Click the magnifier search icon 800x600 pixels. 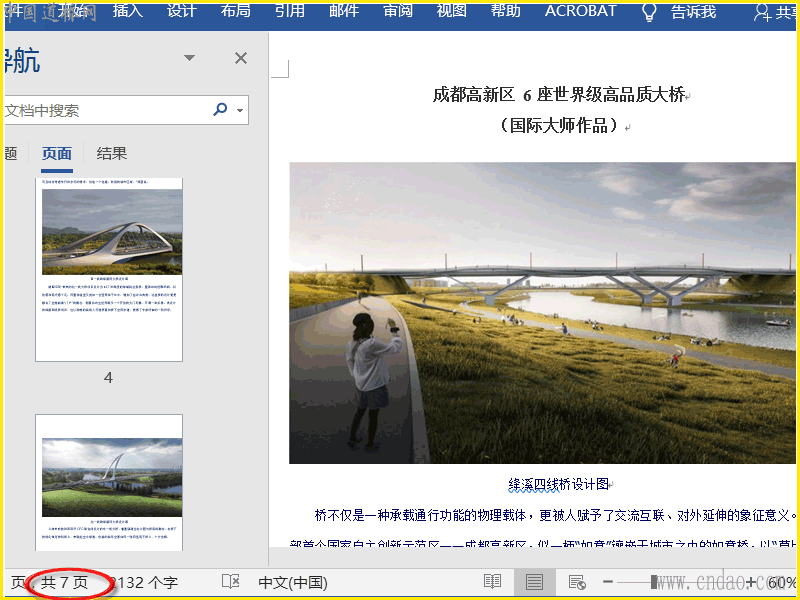[220, 109]
